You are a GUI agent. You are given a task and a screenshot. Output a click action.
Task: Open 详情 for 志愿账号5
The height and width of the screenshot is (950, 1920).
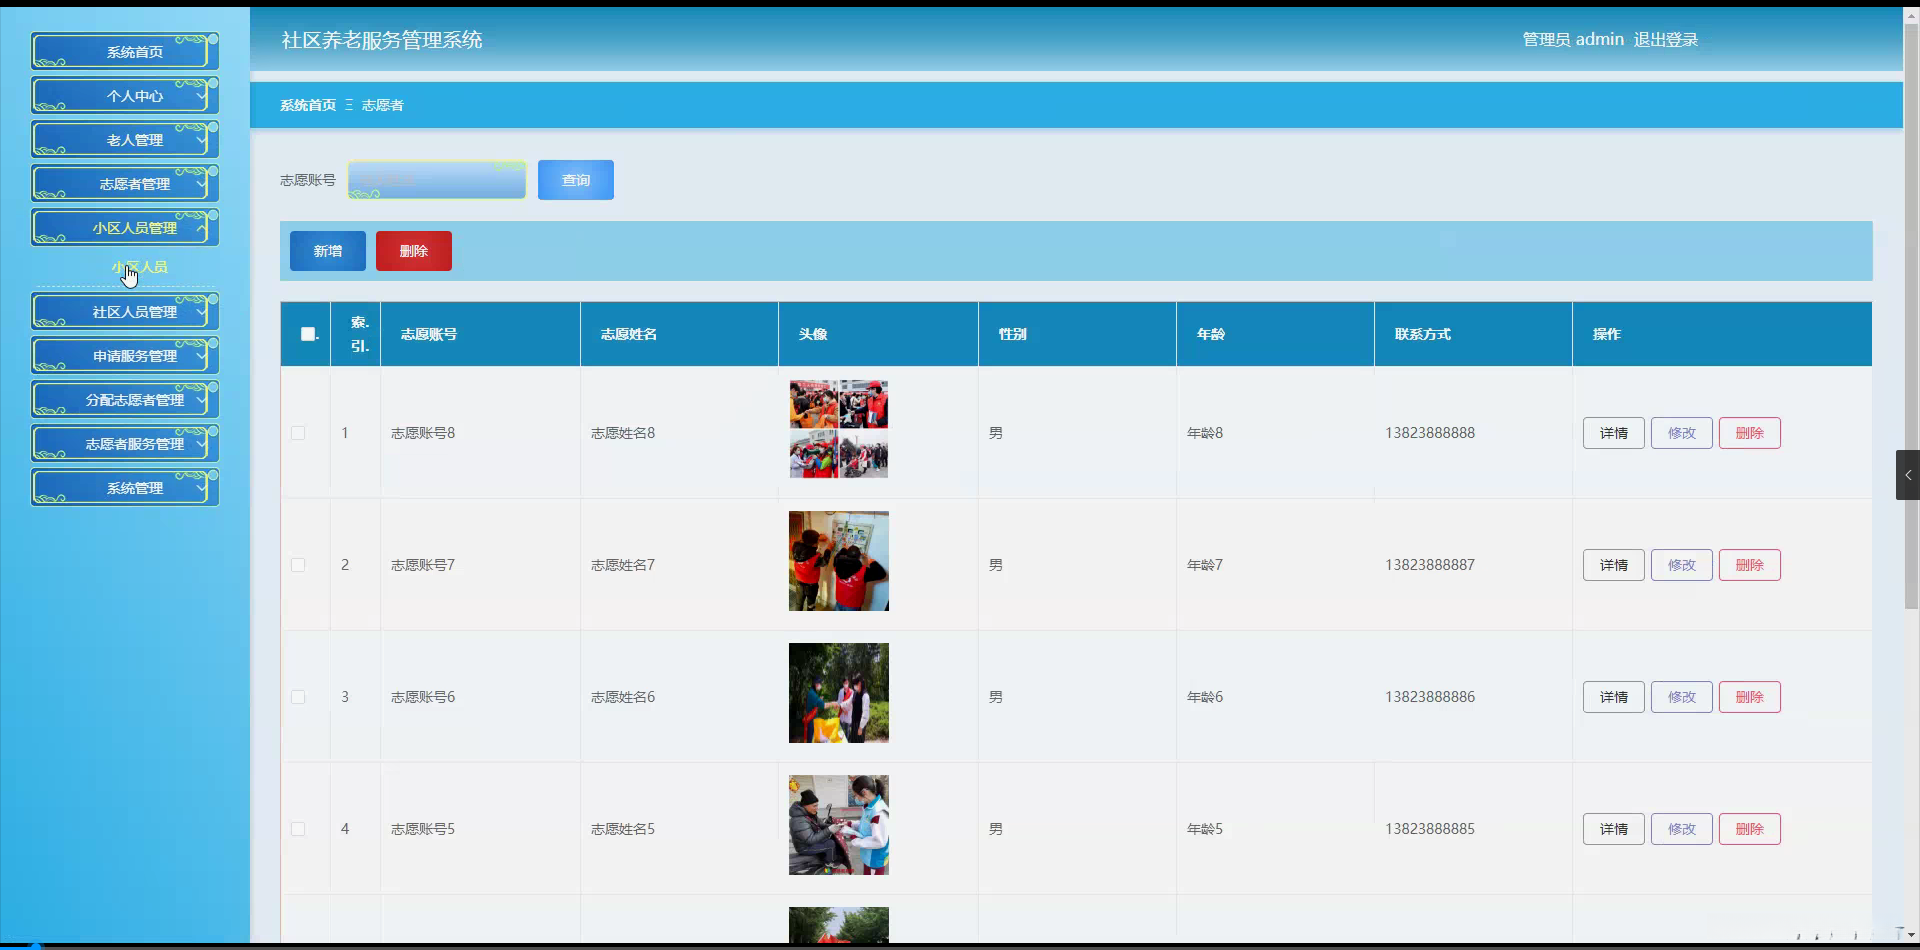tap(1614, 829)
